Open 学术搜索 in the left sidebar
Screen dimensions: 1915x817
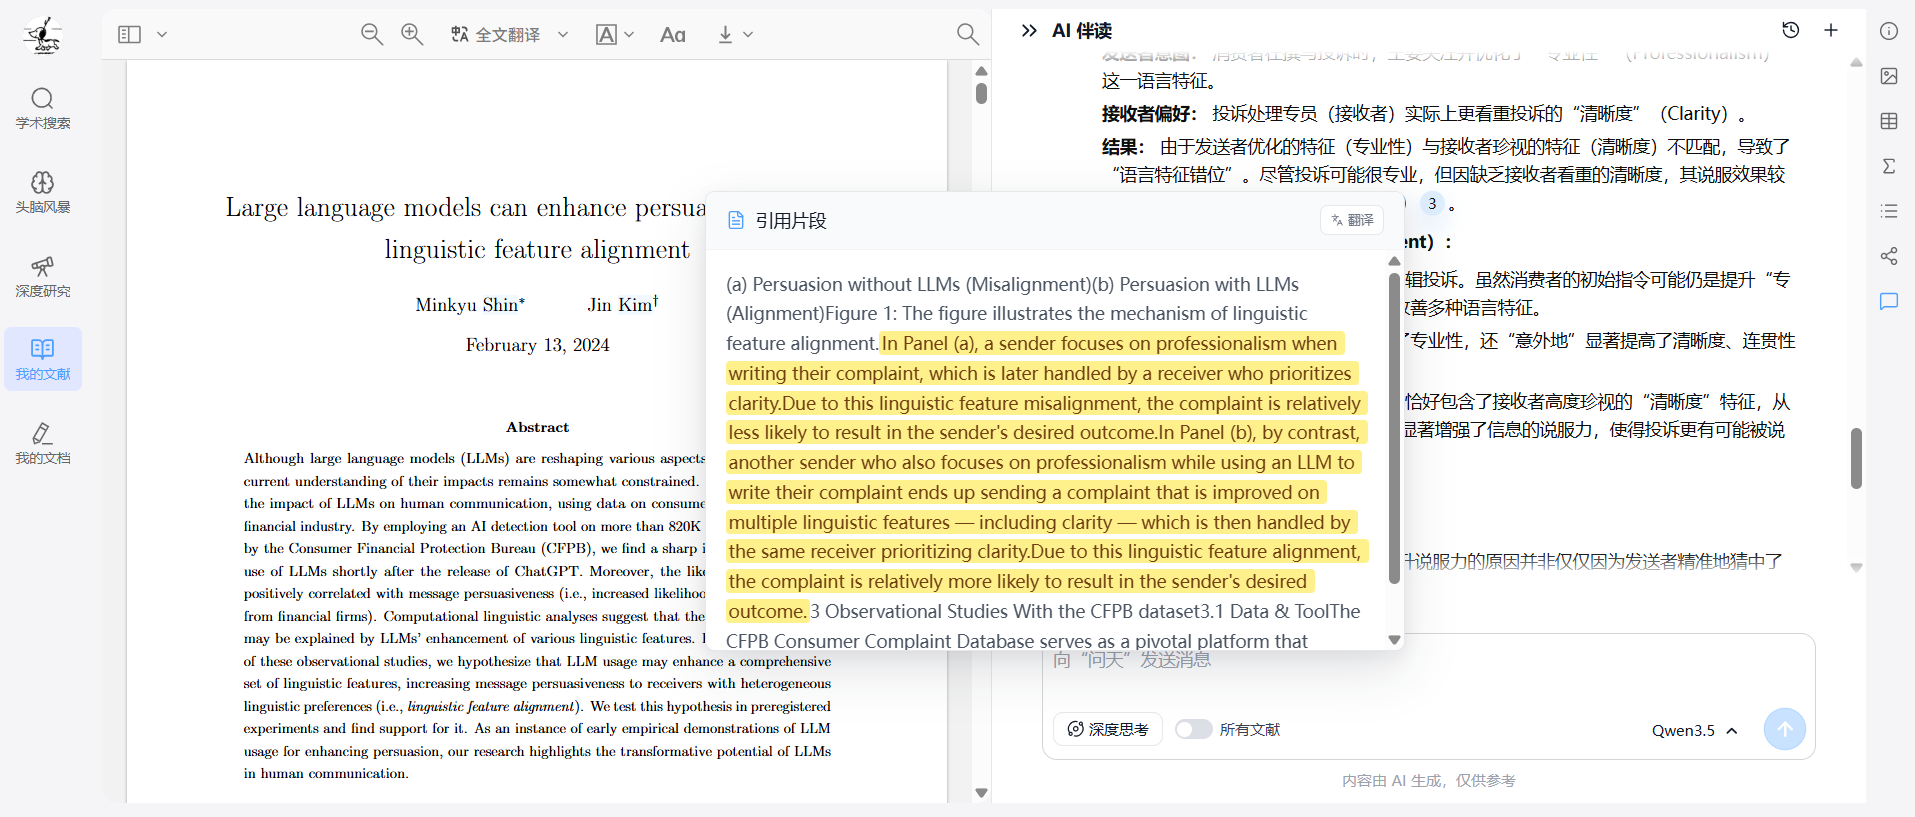pos(43,108)
